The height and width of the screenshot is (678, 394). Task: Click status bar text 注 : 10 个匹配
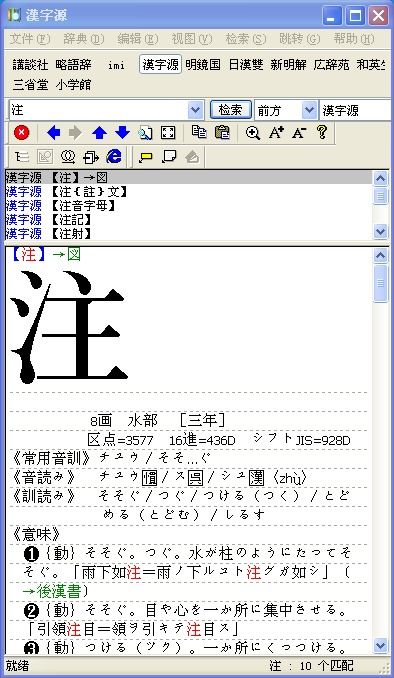click(311, 666)
